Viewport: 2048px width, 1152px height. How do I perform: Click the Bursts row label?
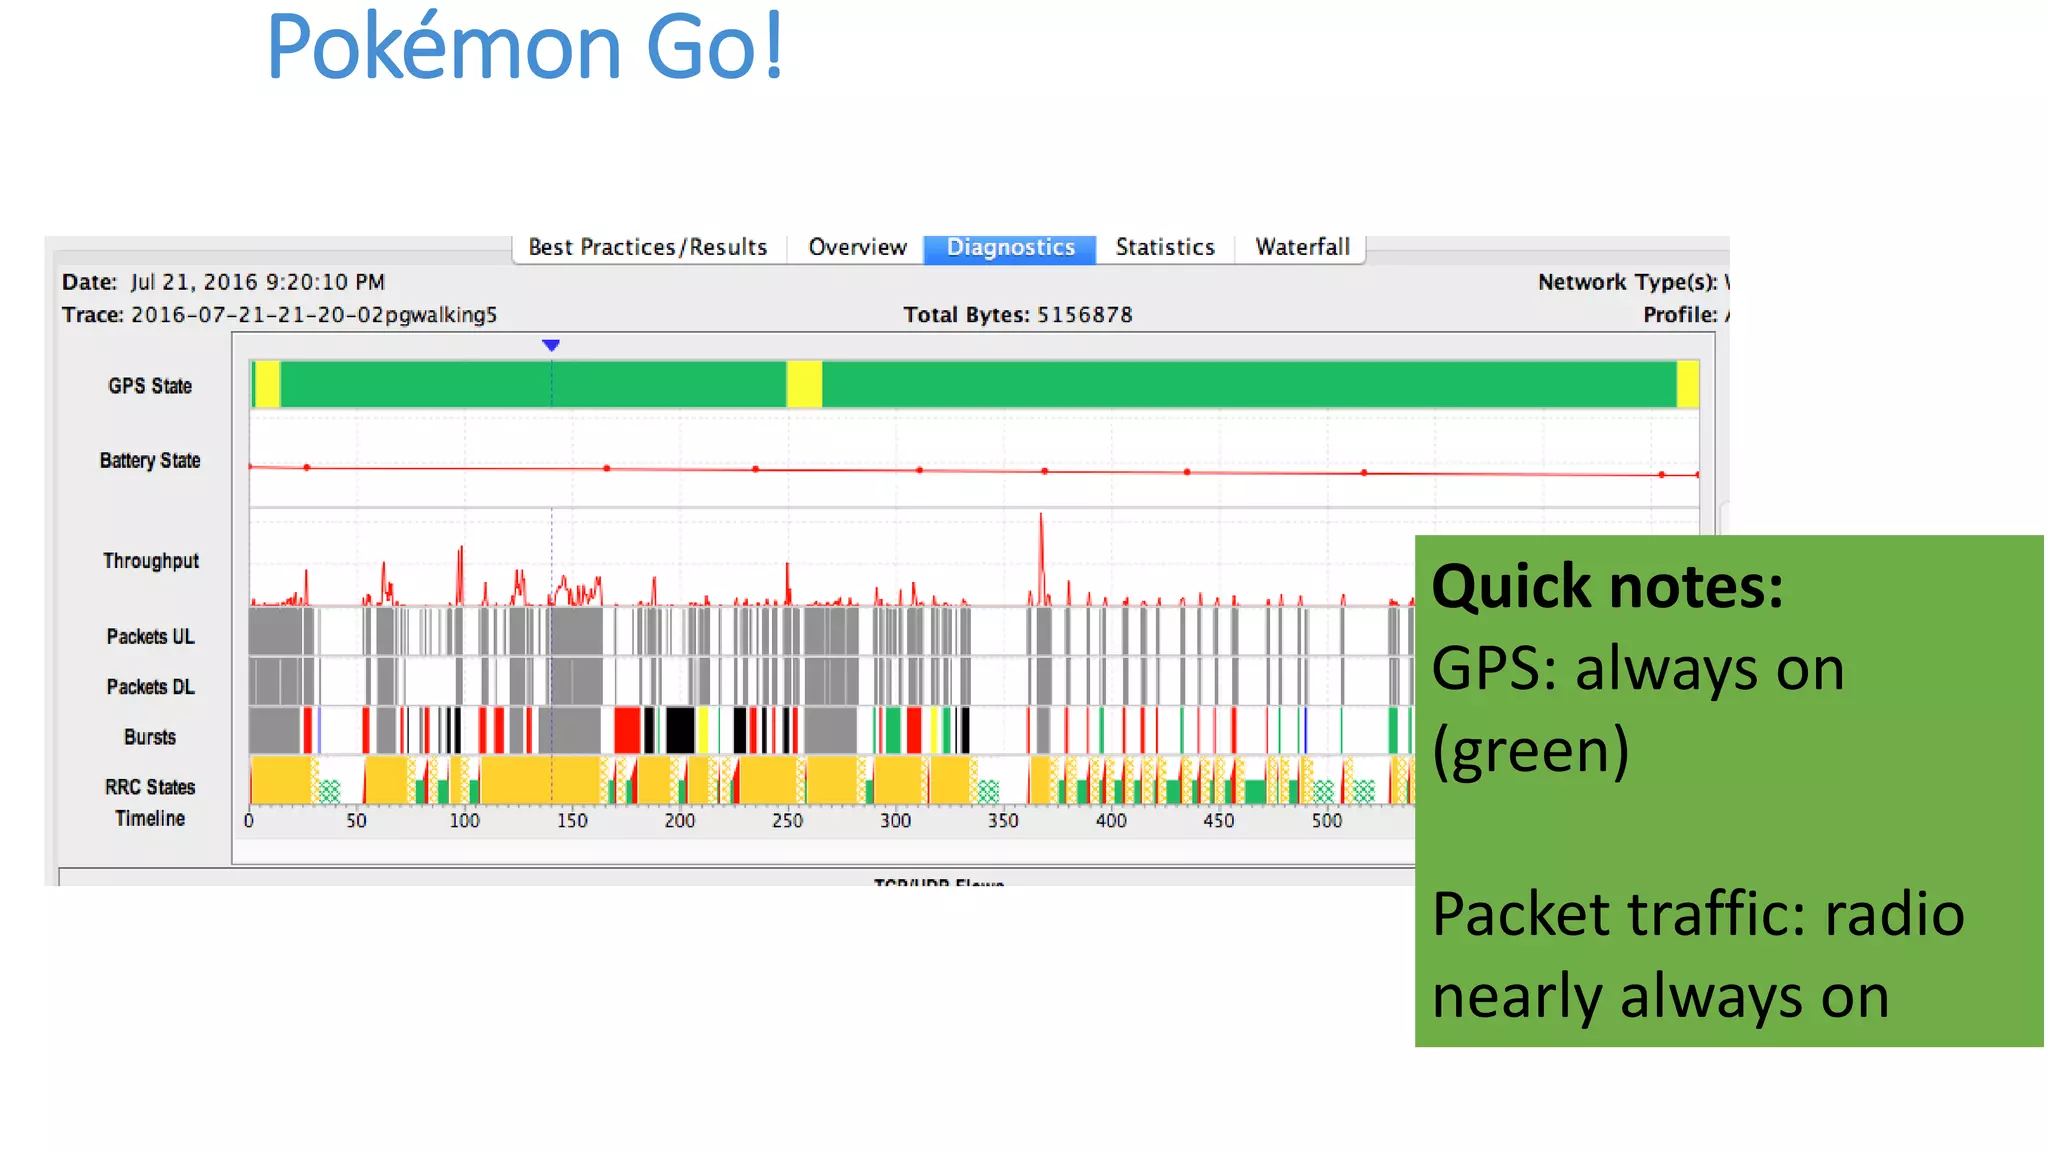click(x=150, y=737)
